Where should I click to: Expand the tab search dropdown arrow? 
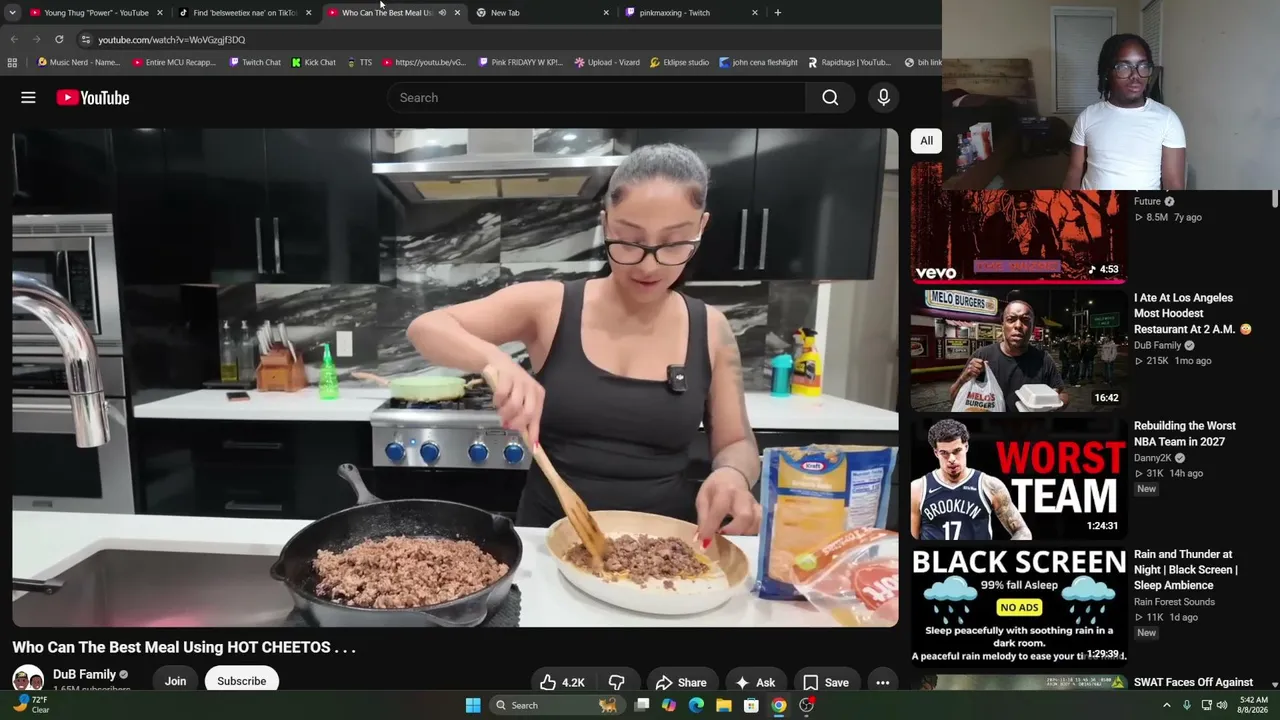pos(12,13)
